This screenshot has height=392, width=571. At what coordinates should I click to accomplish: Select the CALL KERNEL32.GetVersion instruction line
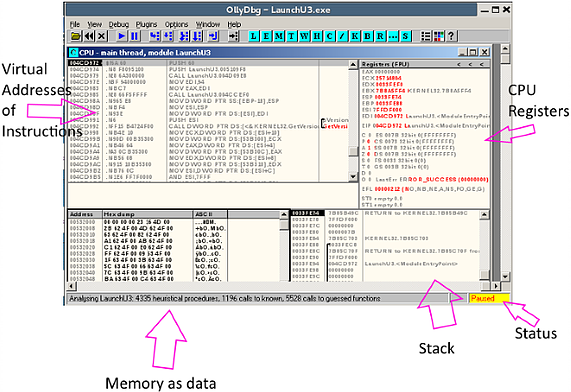(x=209, y=126)
